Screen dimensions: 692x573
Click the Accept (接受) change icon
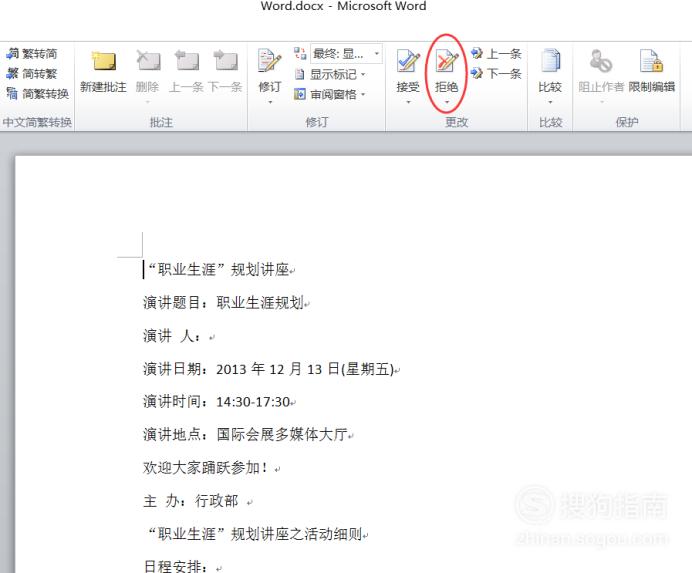(x=408, y=61)
